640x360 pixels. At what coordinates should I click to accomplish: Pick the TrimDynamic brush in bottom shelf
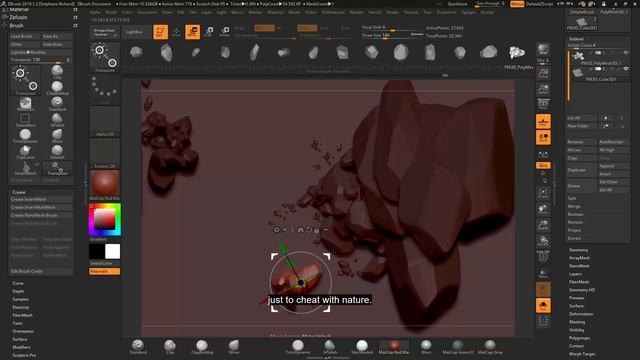coord(298,346)
